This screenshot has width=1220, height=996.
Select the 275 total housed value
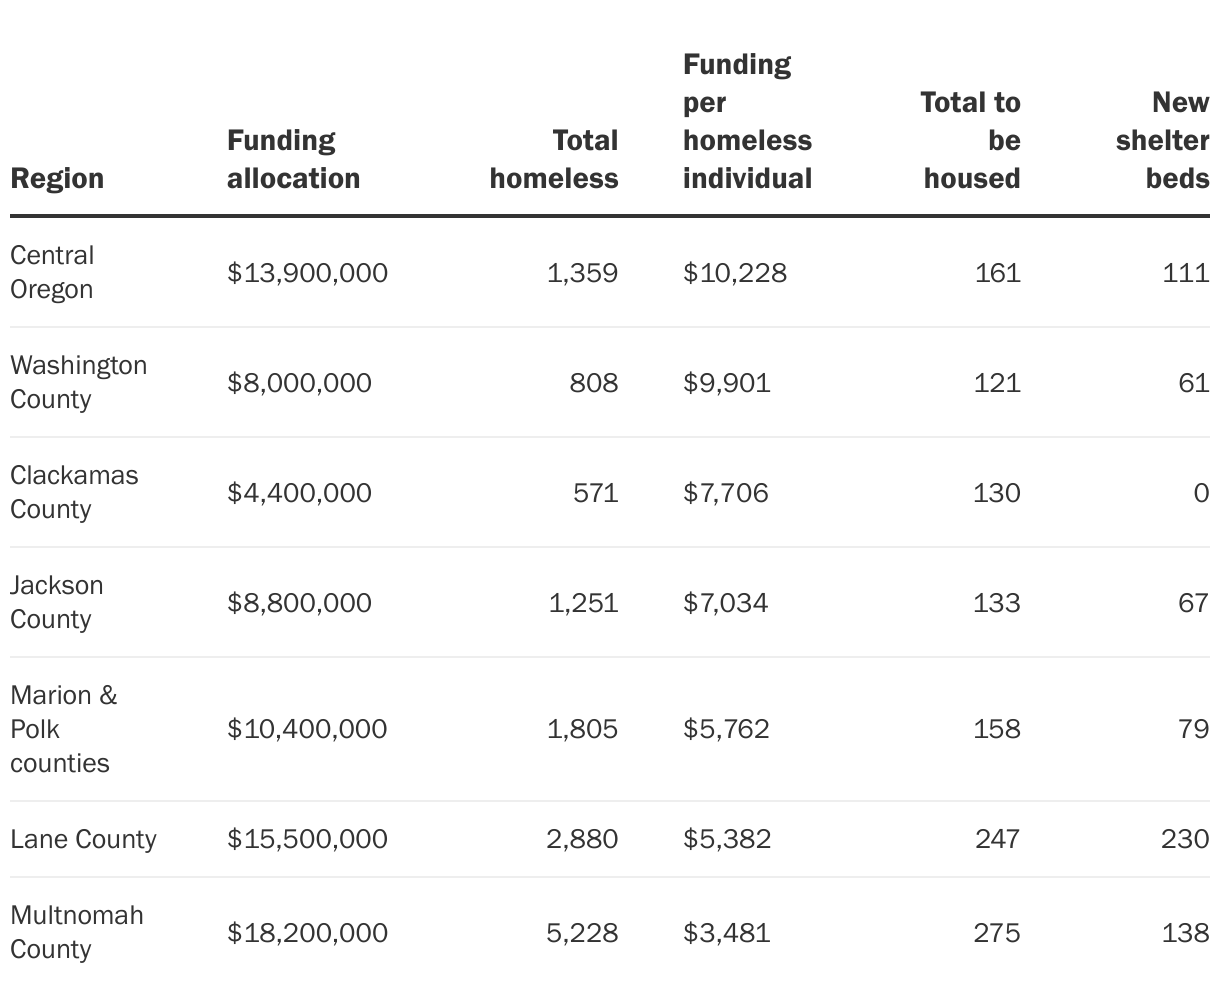[x=997, y=933]
